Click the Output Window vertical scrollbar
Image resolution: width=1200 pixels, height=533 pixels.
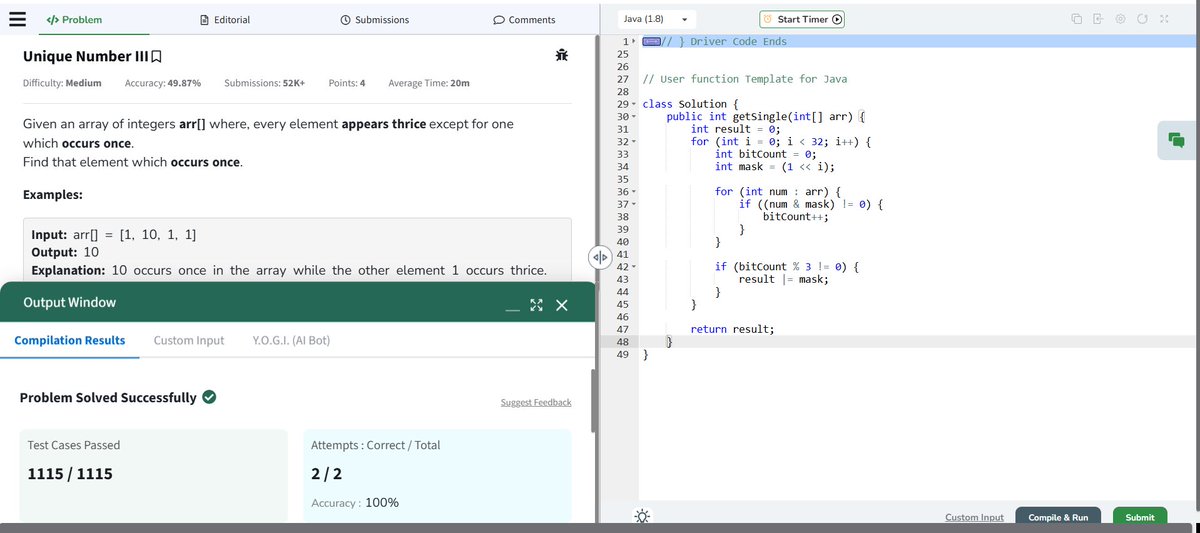[x=594, y=400]
